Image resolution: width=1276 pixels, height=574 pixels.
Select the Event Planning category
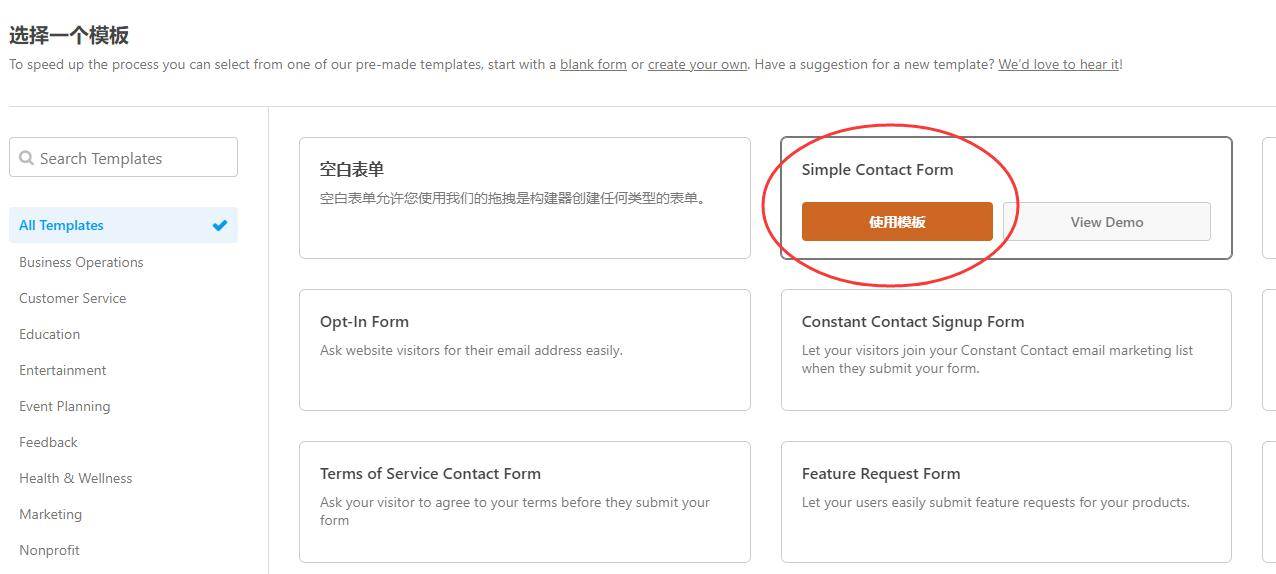pyautogui.click(x=64, y=406)
